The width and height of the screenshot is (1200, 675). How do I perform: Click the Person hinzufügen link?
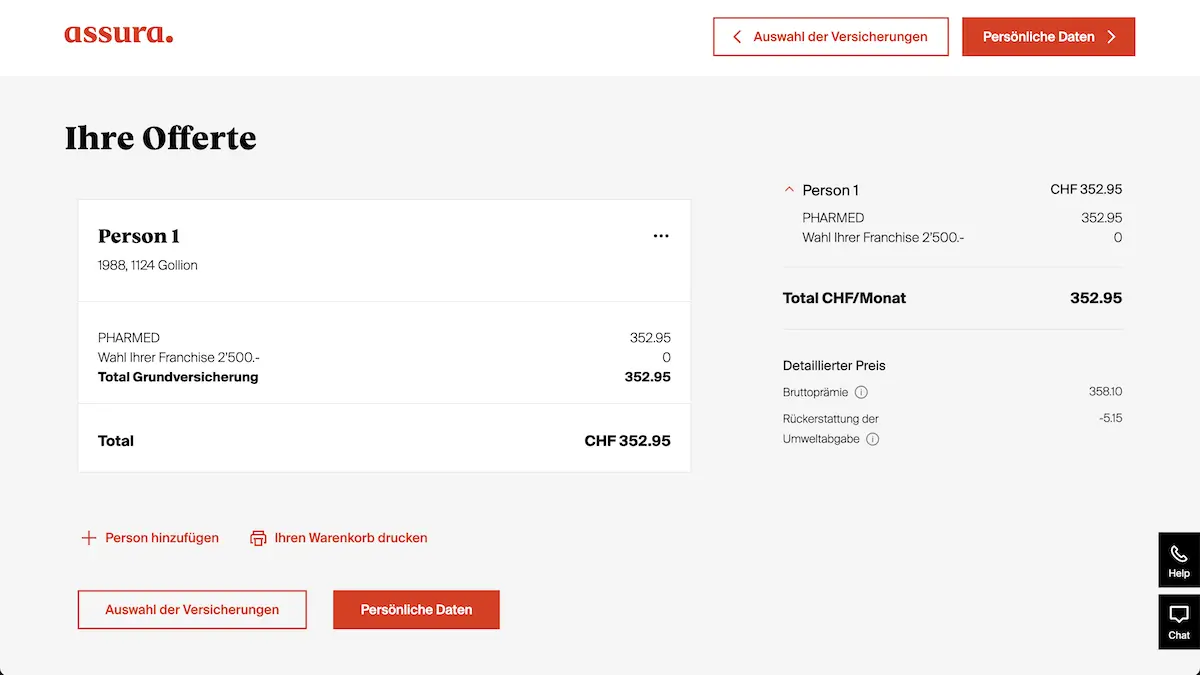click(x=162, y=538)
